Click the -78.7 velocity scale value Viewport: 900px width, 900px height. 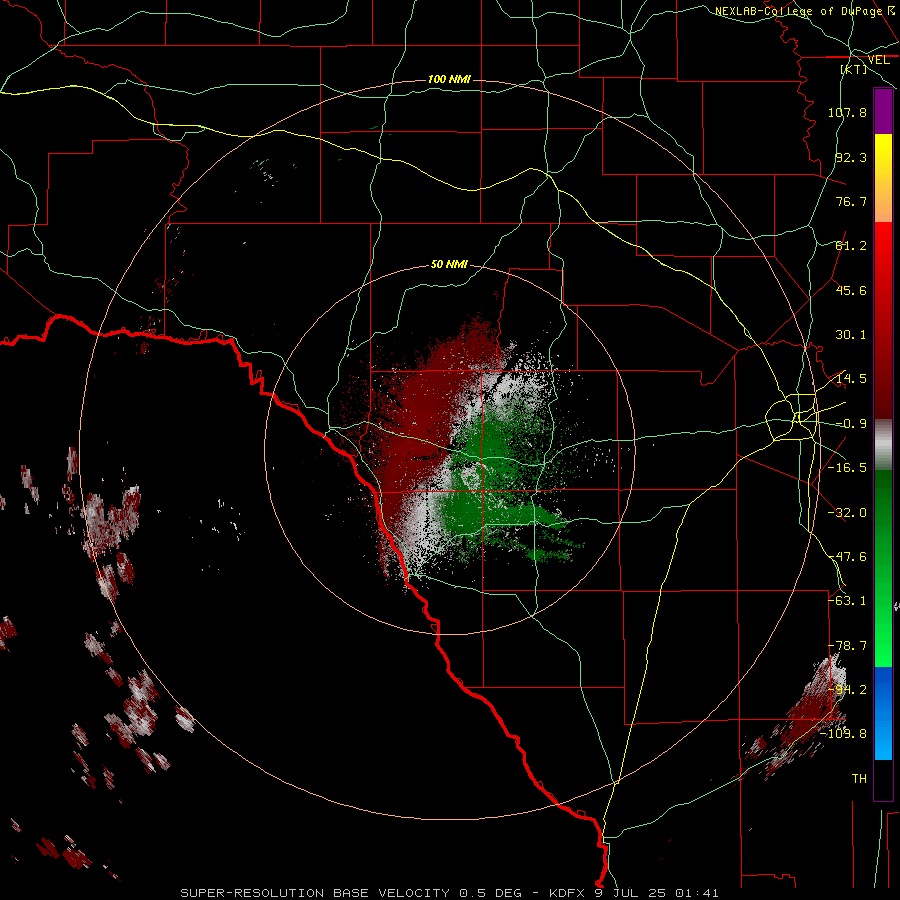[847, 646]
